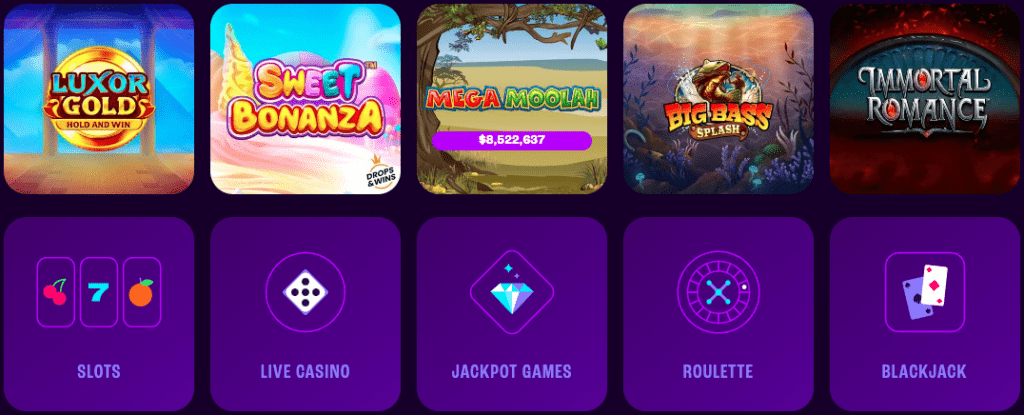Click the dice Live Casino icon
Screen dimensions: 1024x415
tap(305, 292)
